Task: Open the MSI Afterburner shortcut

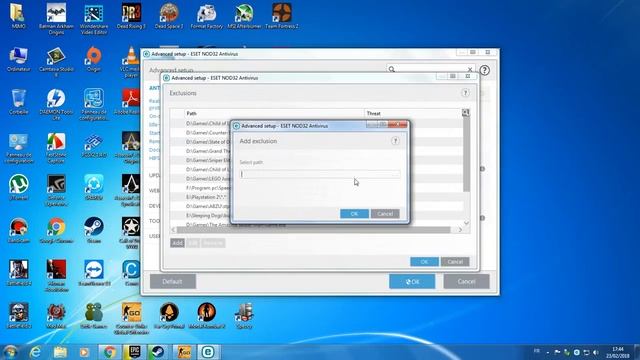Action: [244, 16]
